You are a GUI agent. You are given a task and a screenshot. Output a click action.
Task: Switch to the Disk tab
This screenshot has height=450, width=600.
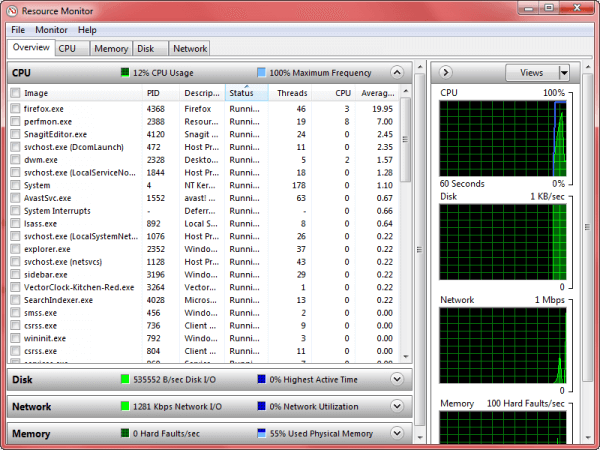pyautogui.click(x=150, y=49)
